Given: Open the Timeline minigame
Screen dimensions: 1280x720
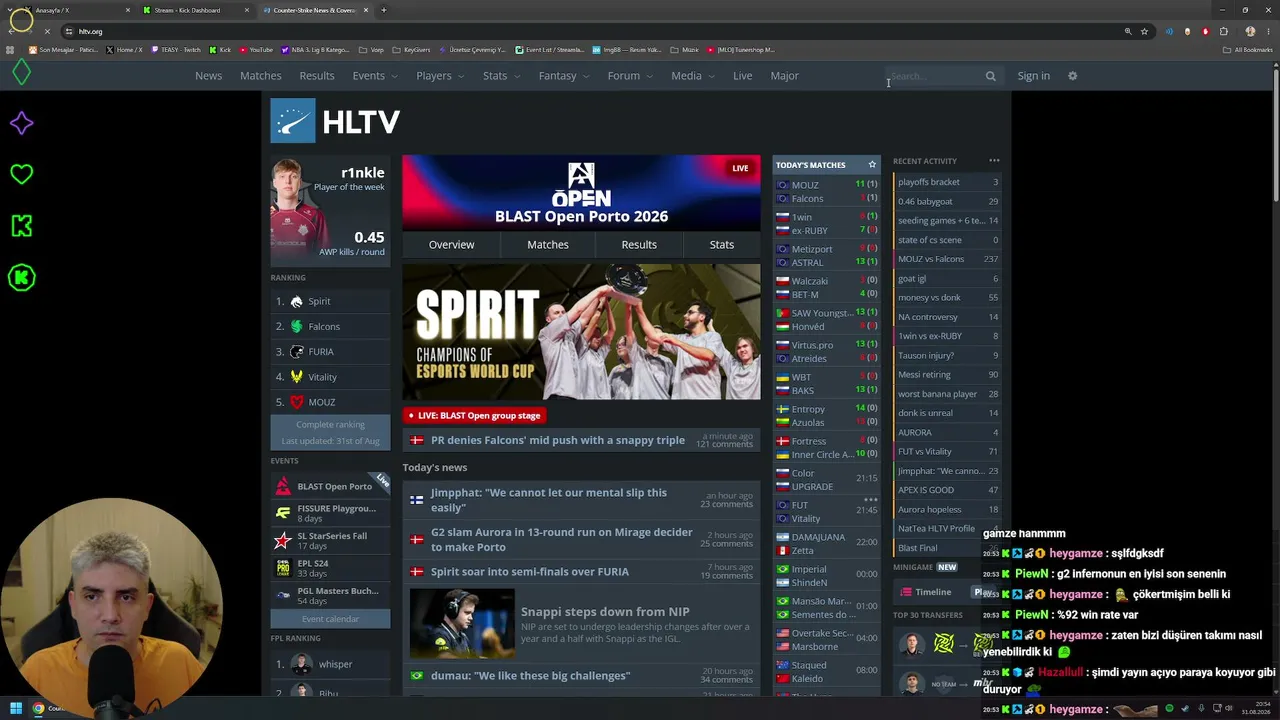Looking at the screenshot, I should 933,592.
